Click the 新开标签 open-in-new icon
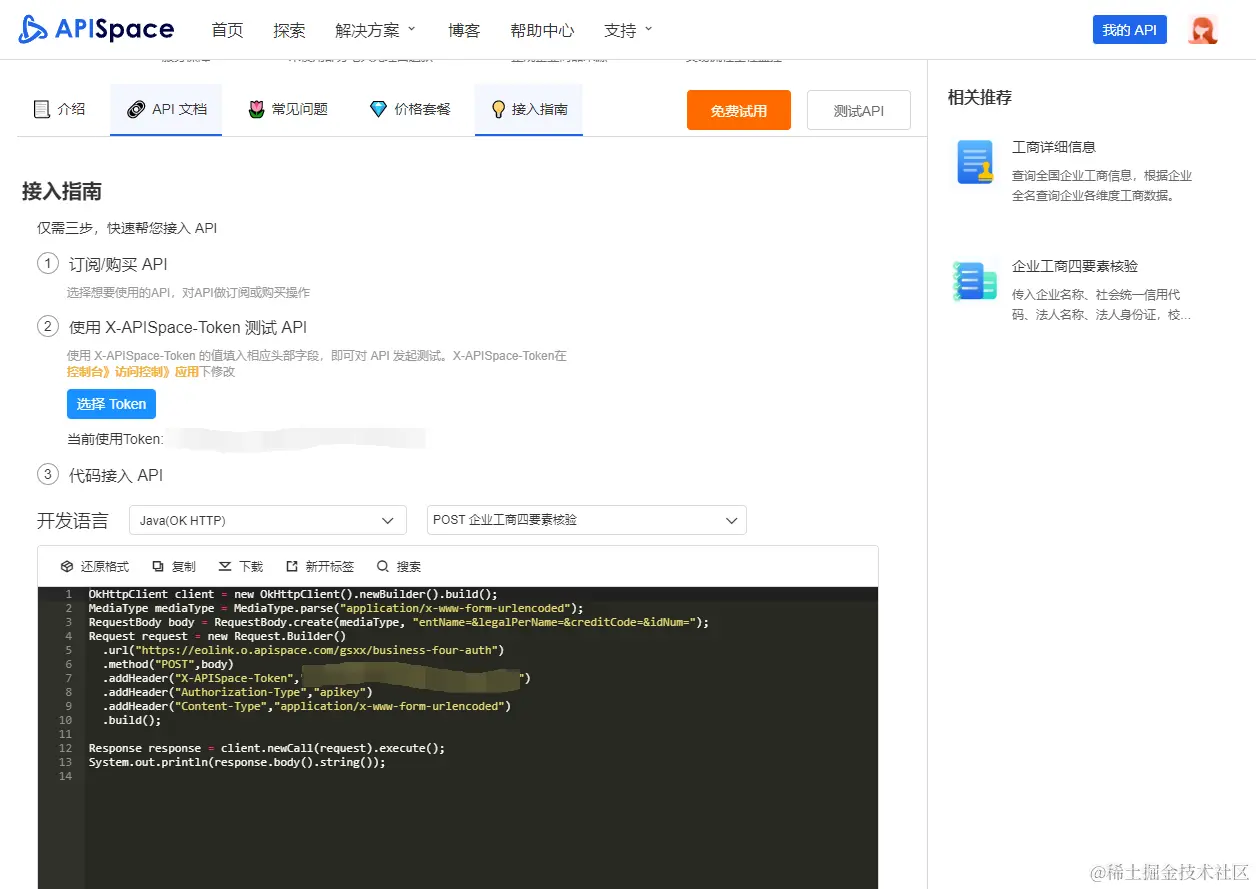 point(292,566)
